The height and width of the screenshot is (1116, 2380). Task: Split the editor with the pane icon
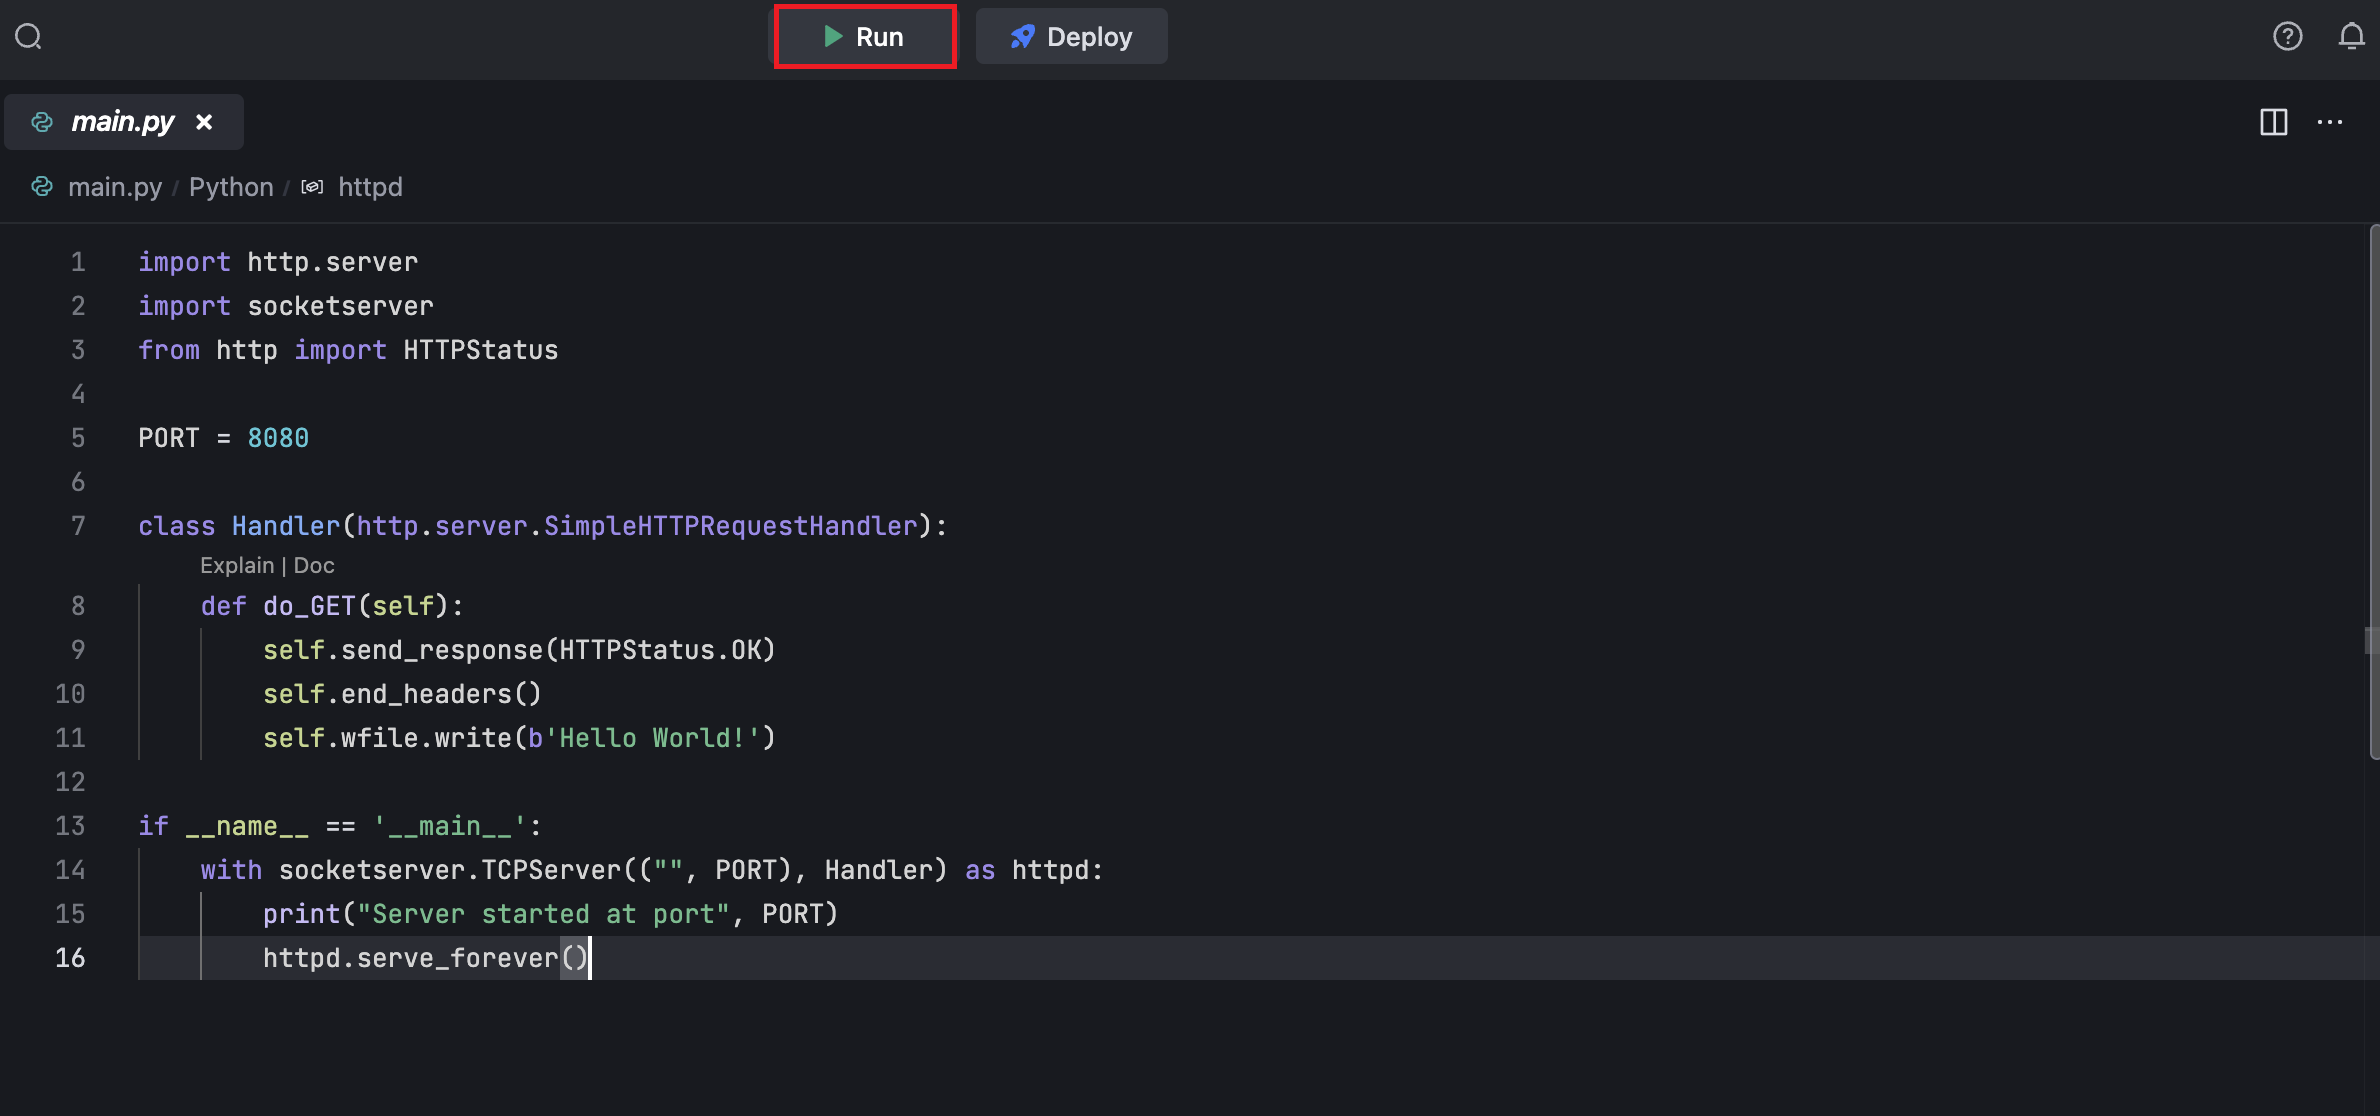2273,122
